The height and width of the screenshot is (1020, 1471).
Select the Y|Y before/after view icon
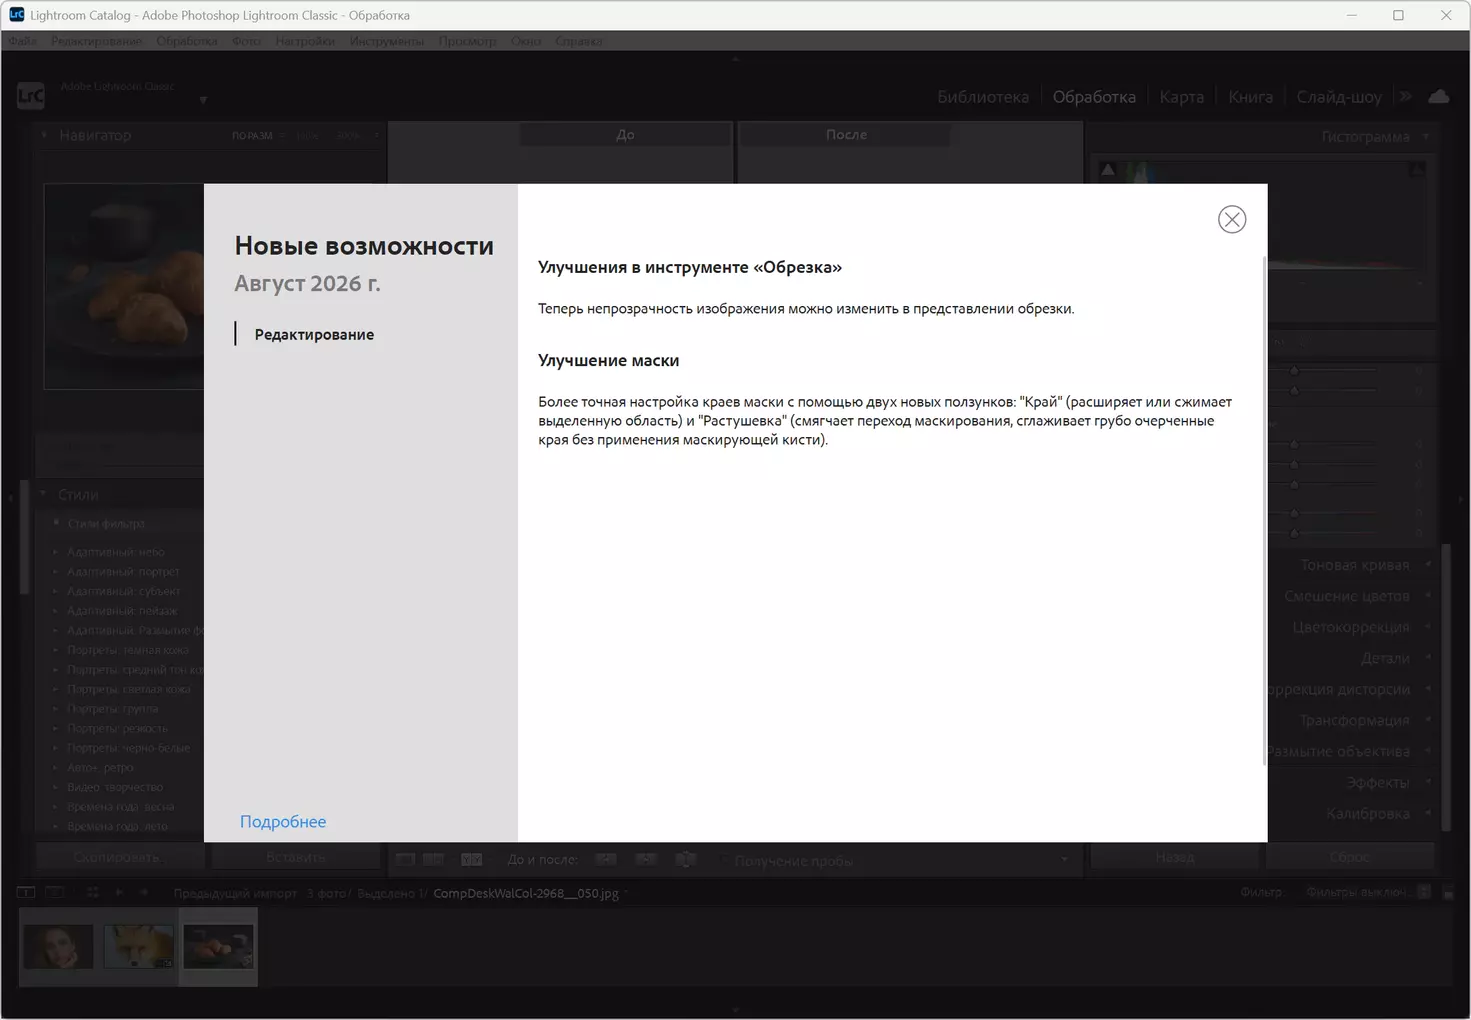tap(471, 860)
